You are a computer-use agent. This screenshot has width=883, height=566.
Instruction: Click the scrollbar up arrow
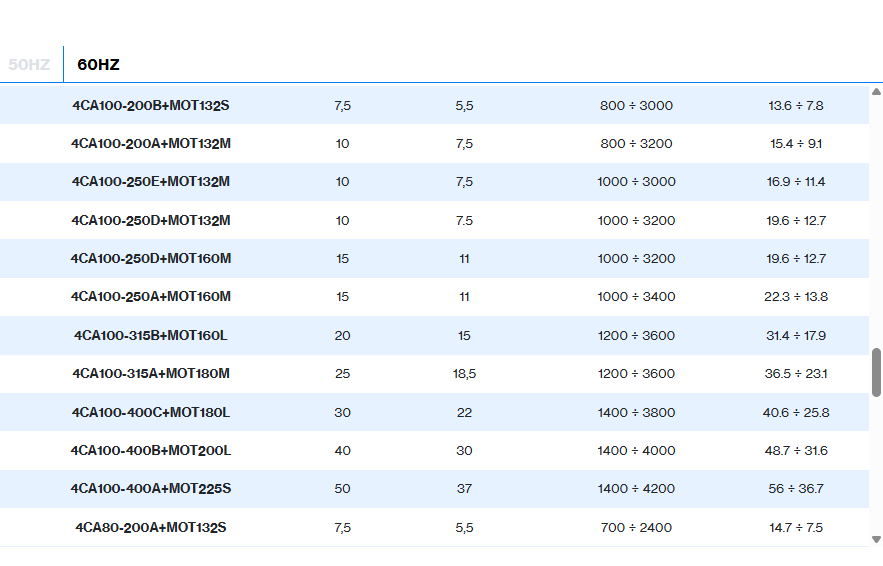[876, 91]
